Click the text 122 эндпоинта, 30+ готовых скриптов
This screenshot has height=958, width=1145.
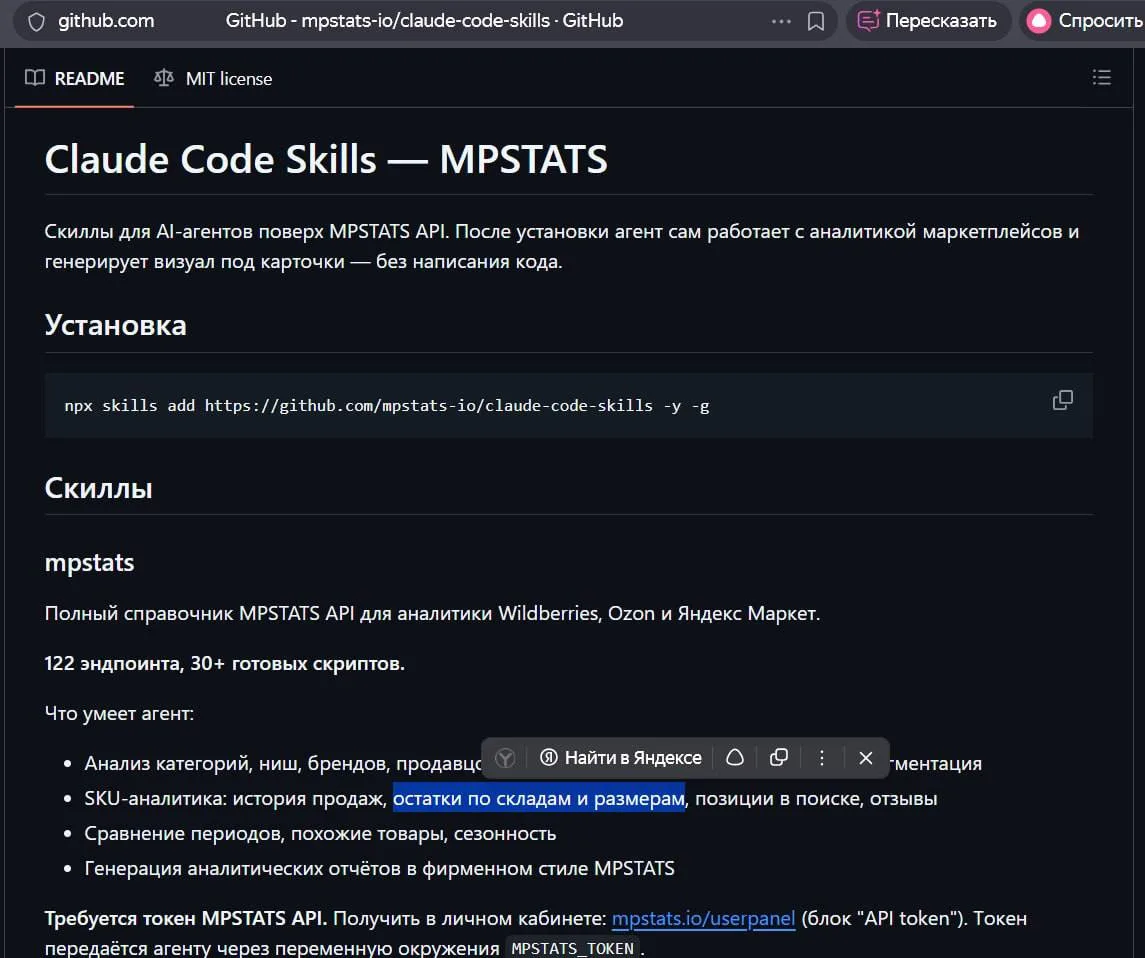click(224, 664)
